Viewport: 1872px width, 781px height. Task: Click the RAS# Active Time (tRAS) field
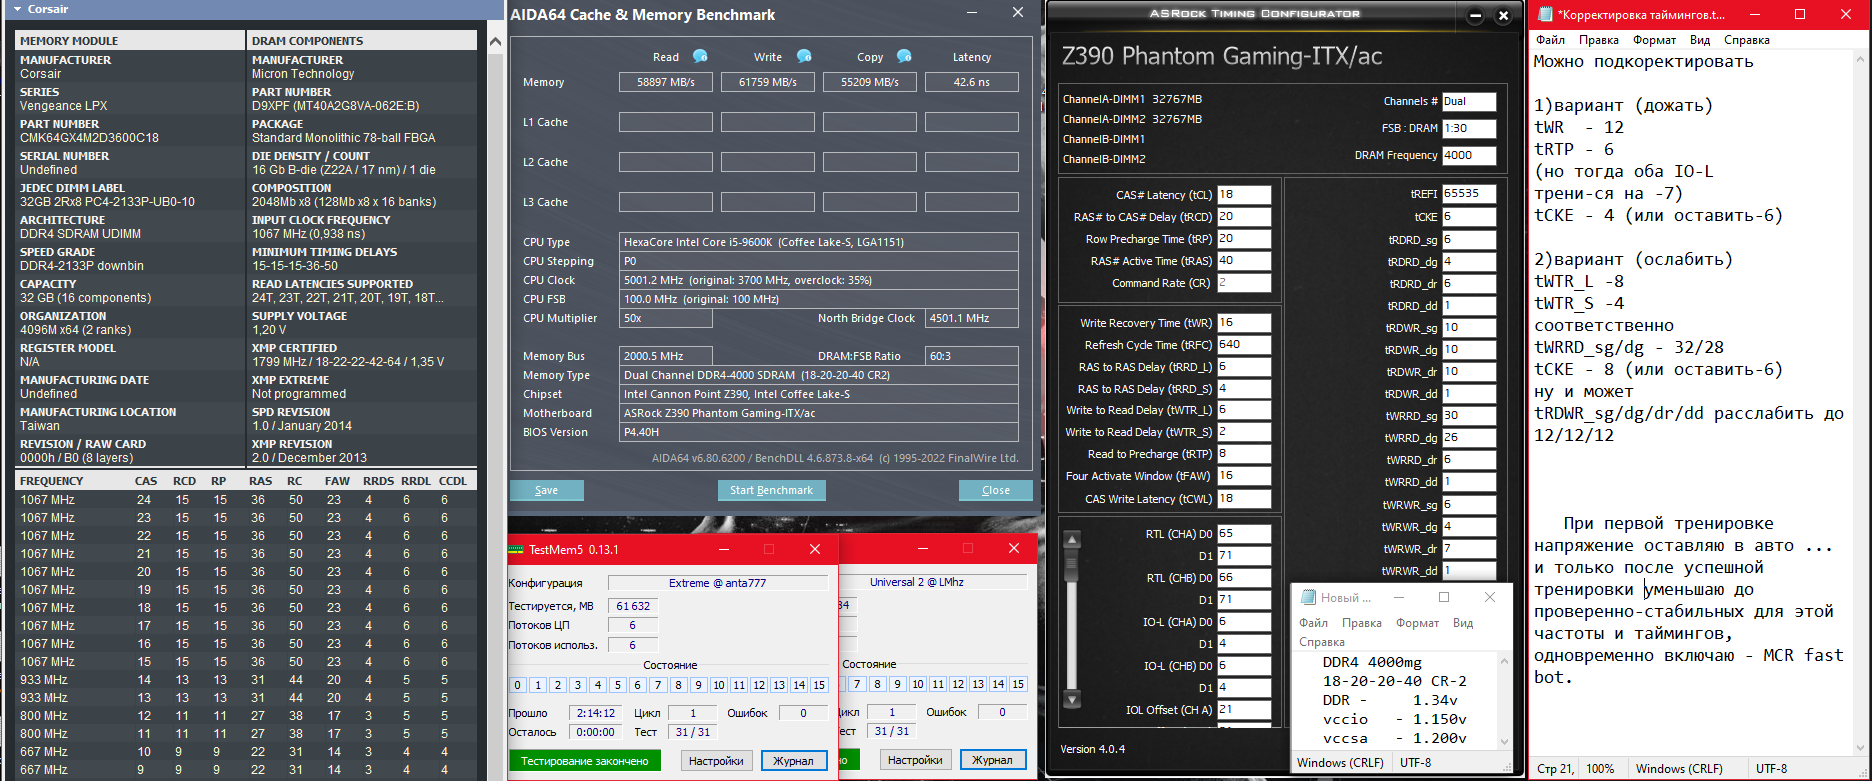tap(1244, 261)
